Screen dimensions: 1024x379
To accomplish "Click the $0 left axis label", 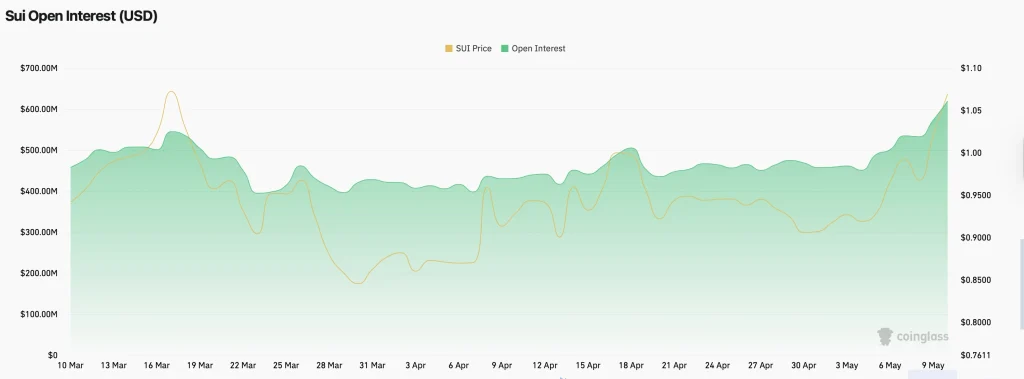I will (52, 355).
